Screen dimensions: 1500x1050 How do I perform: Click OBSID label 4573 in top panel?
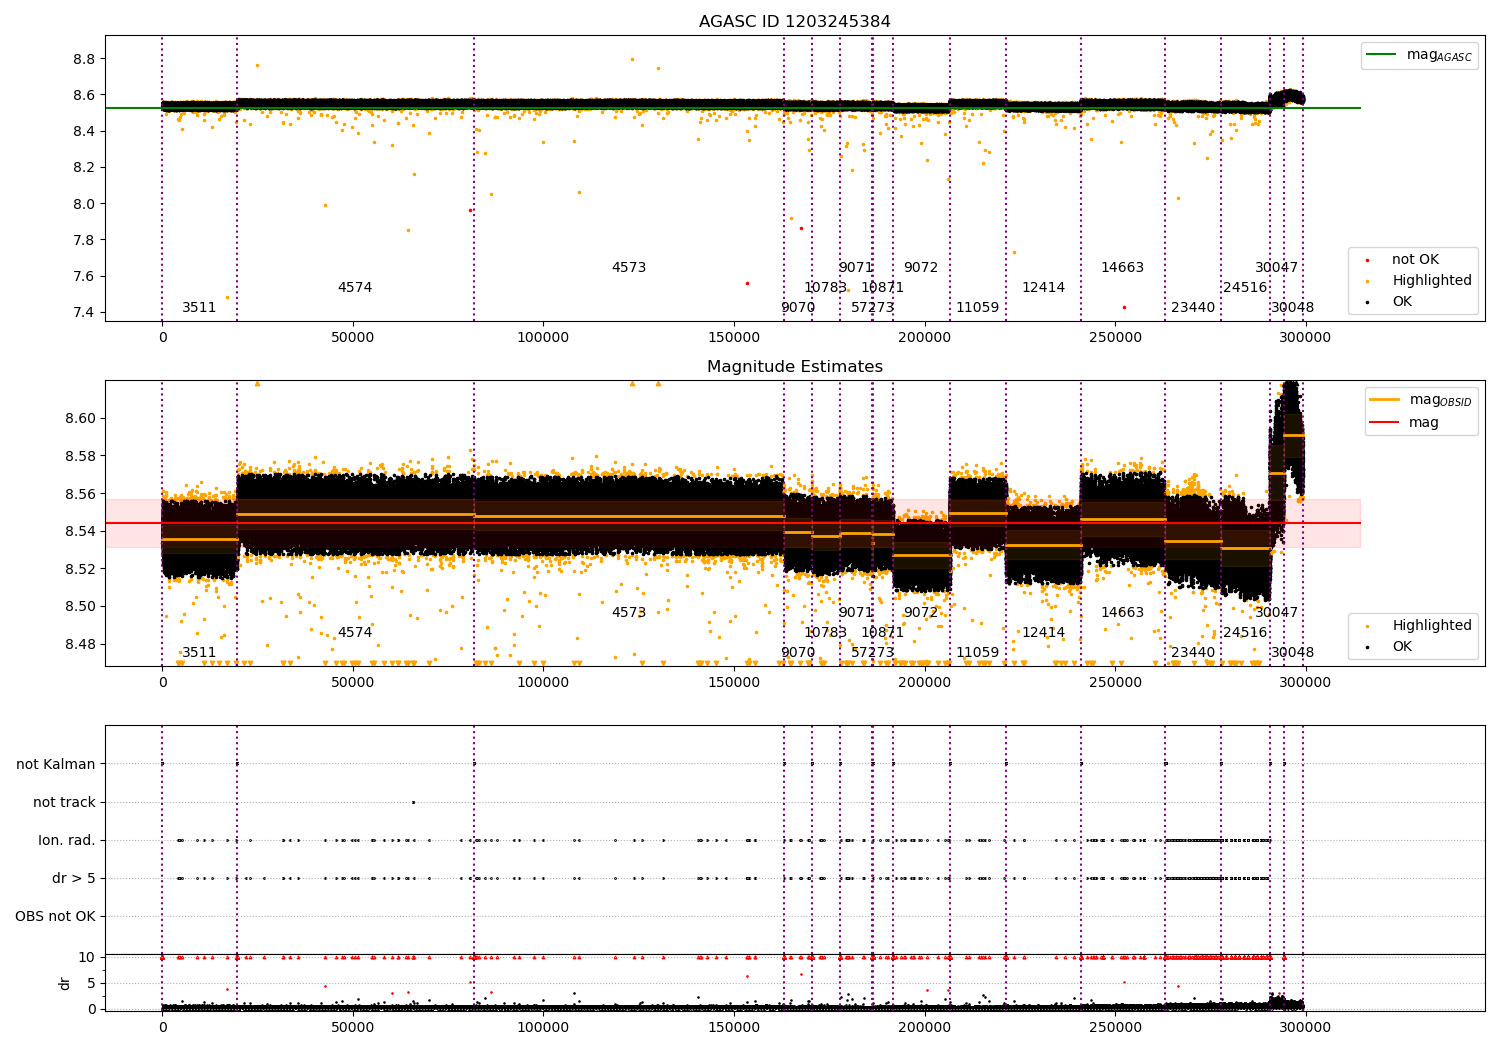pyautogui.click(x=629, y=268)
